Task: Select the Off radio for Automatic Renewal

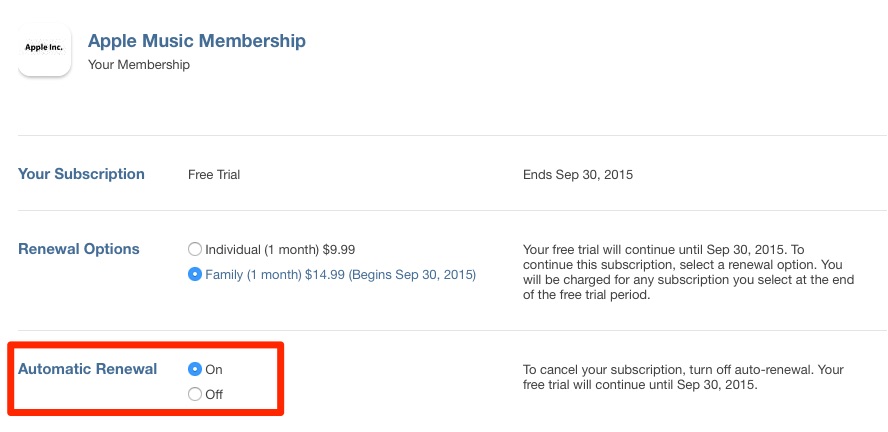Action: (195, 394)
